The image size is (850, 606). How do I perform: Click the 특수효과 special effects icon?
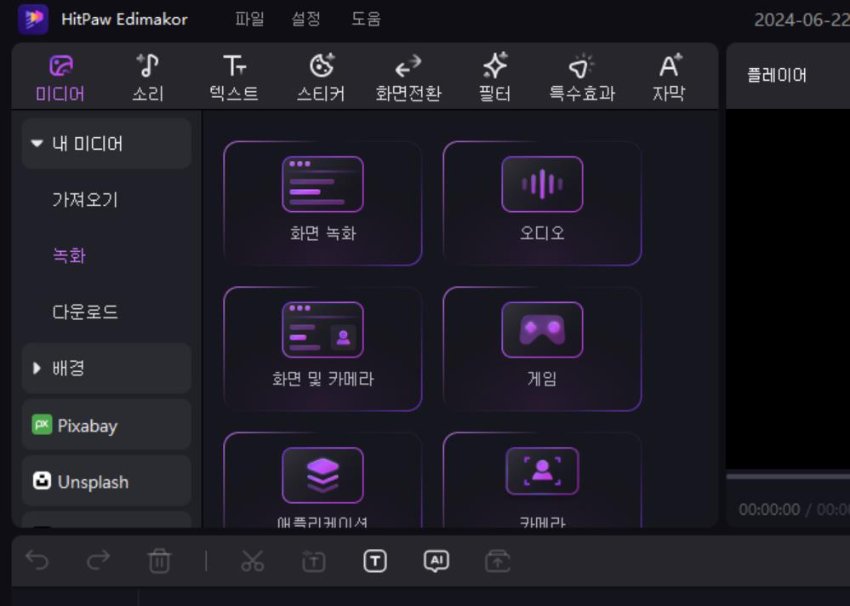581,67
